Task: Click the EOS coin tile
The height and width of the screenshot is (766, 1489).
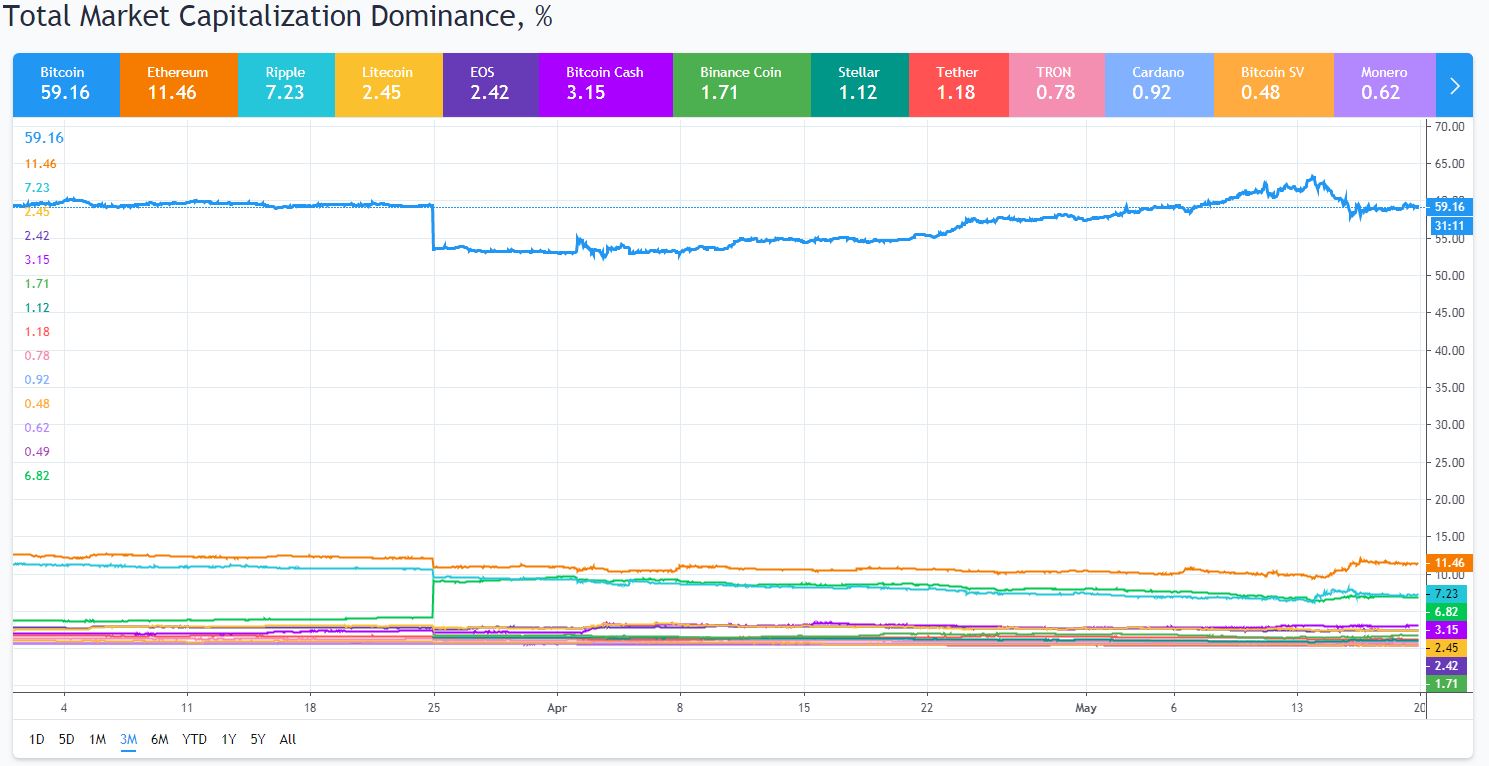Action: point(490,84)
